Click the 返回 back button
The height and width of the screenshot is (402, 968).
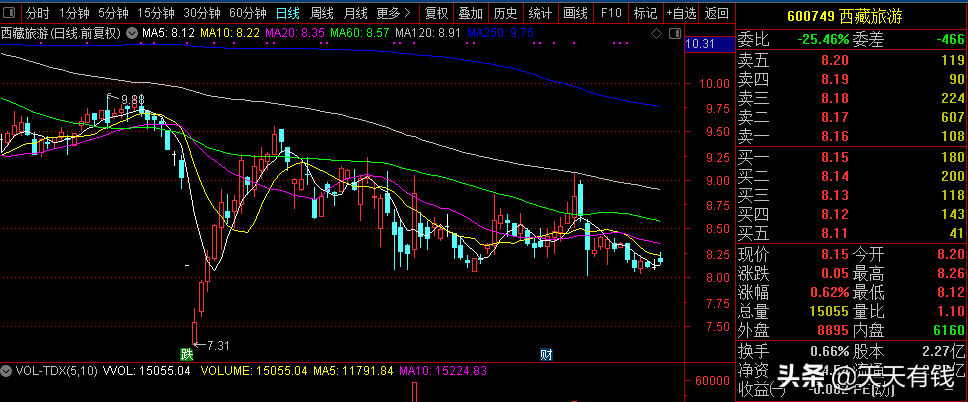point(716,12)
